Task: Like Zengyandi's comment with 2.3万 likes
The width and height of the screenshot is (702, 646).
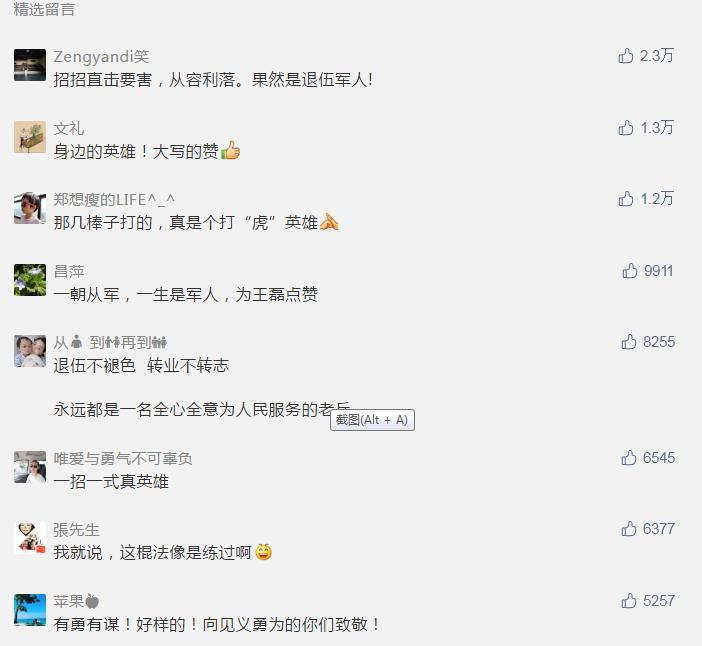Action: point(625,56)
